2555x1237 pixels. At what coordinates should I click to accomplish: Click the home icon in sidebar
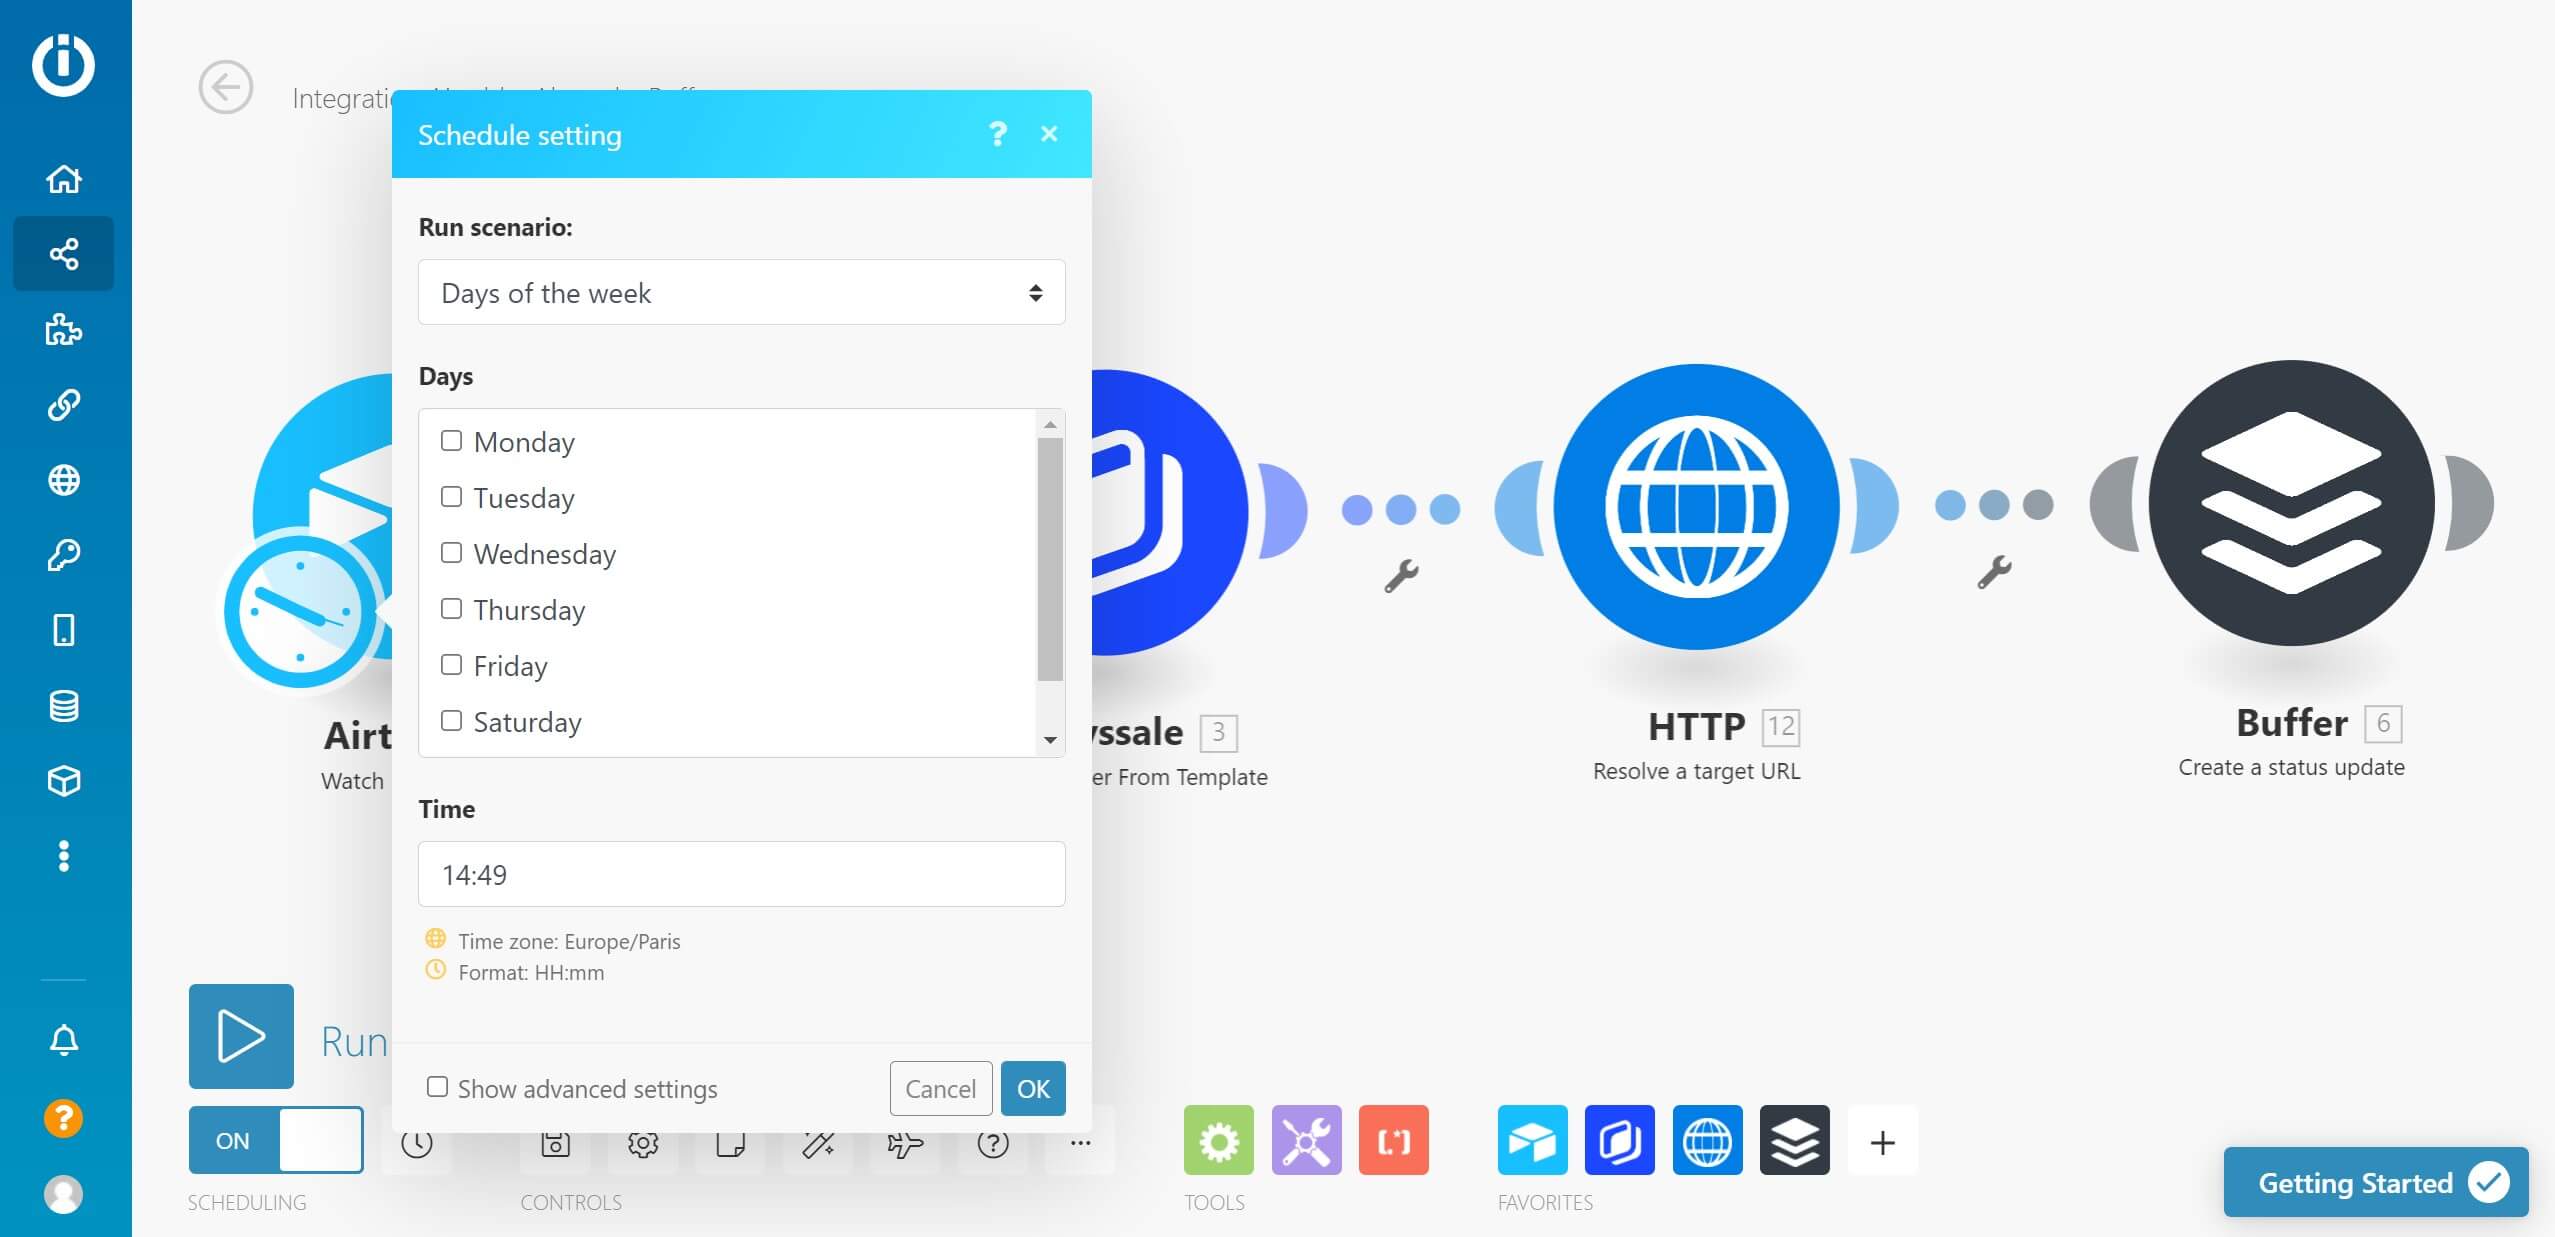(x=64, y=179)
